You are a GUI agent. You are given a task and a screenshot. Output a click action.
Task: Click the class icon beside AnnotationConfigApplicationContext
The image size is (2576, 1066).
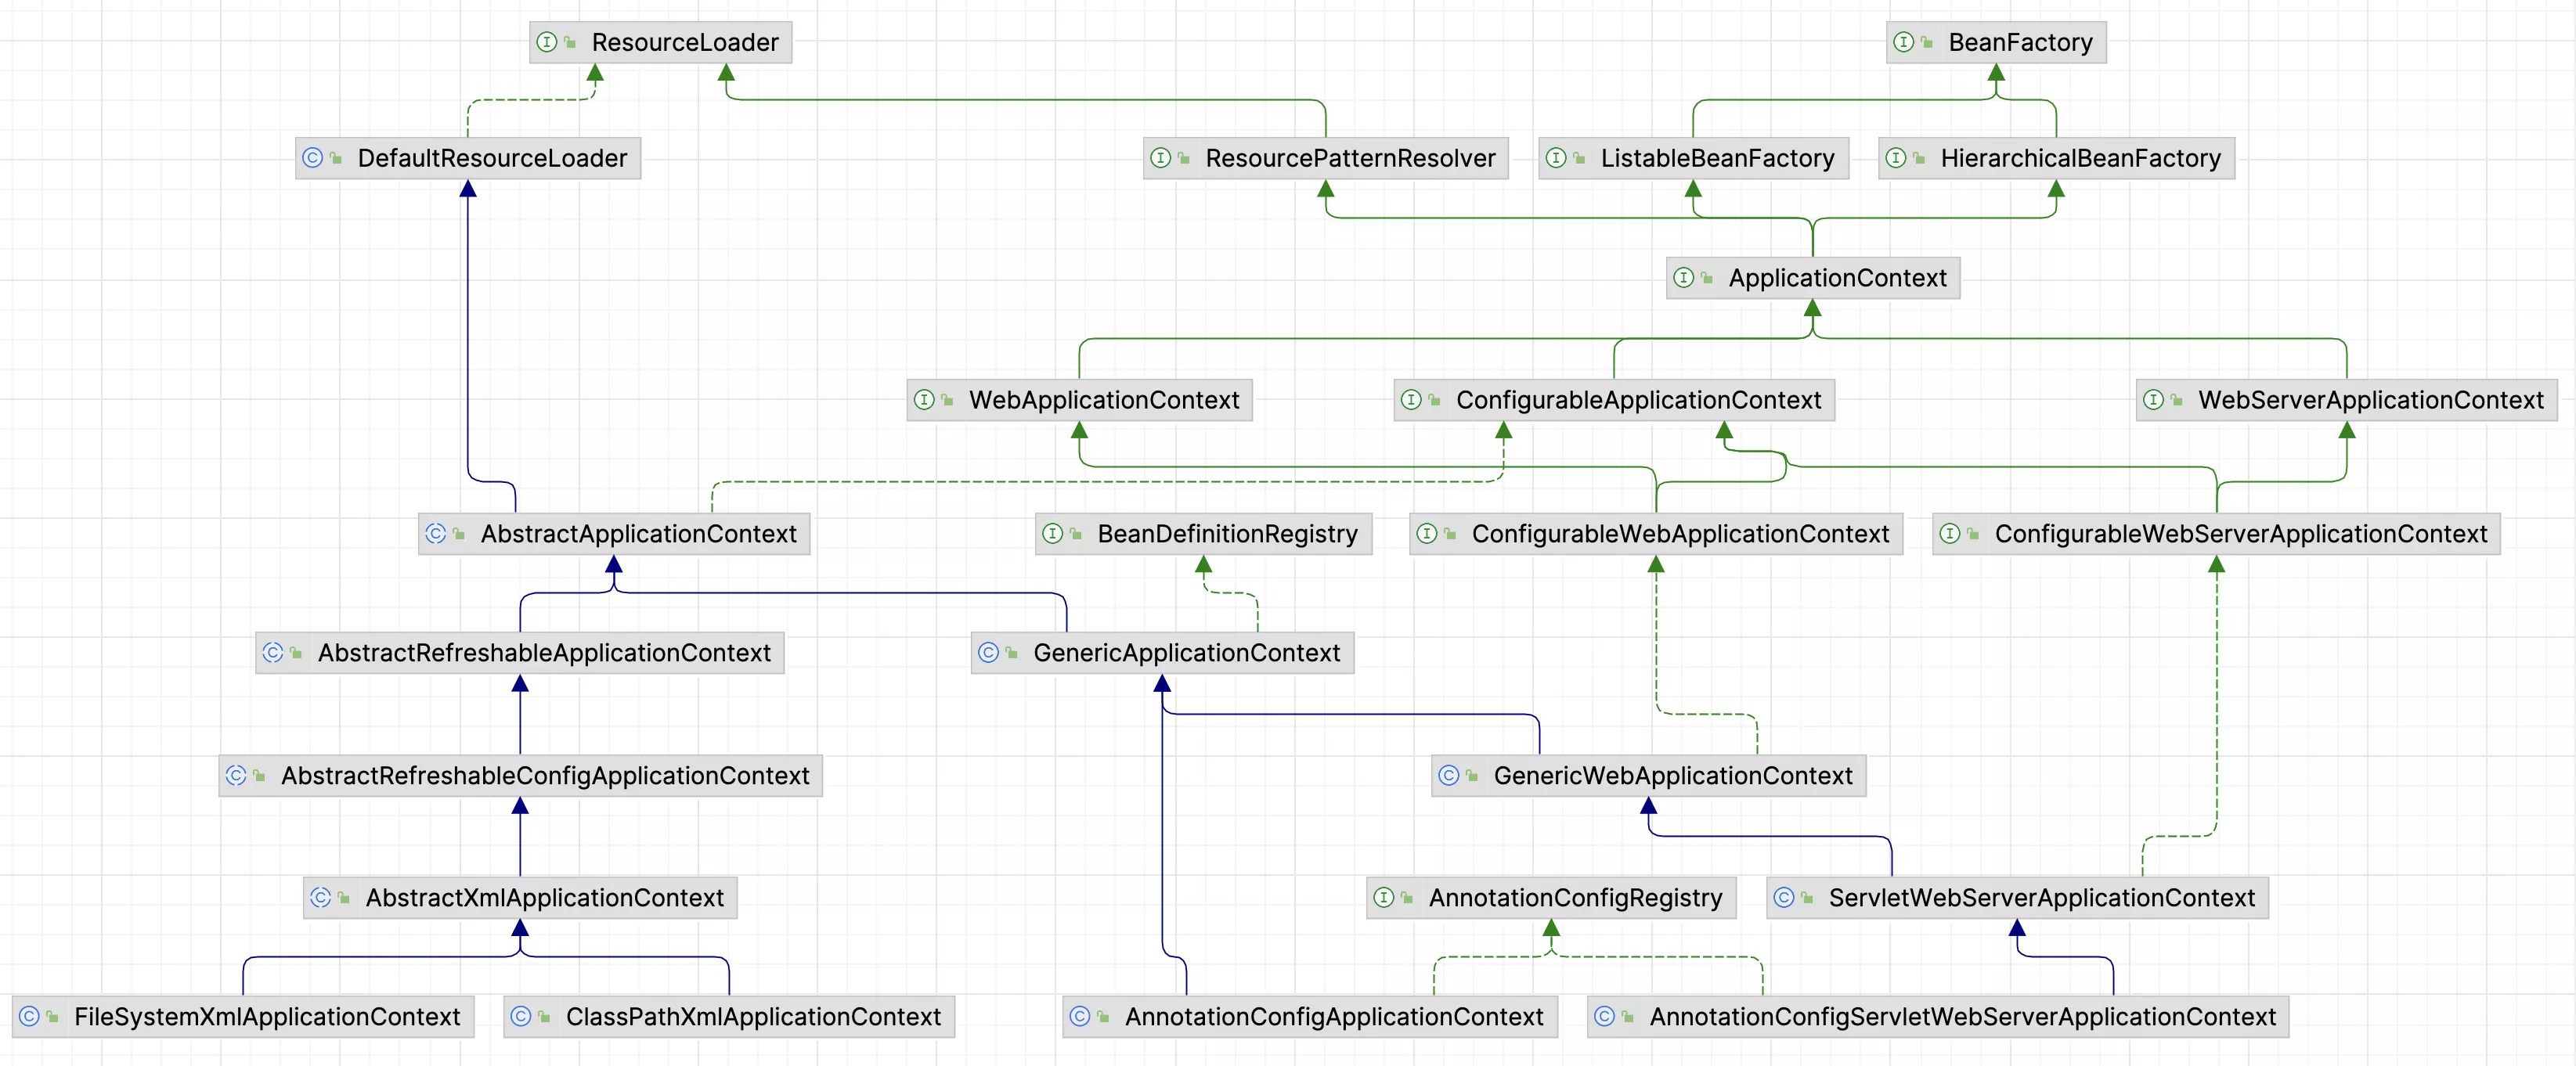pos(1080,1017)
